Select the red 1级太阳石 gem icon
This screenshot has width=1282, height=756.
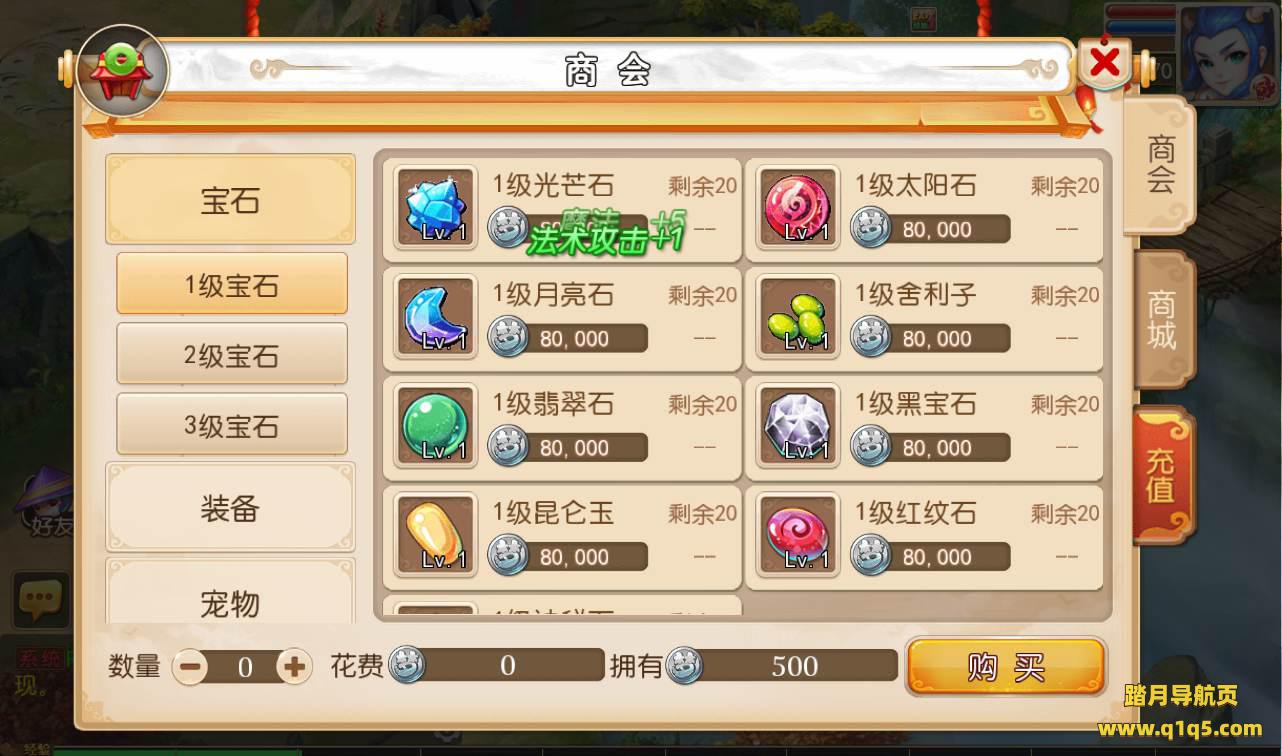click(x=798, y=208)
